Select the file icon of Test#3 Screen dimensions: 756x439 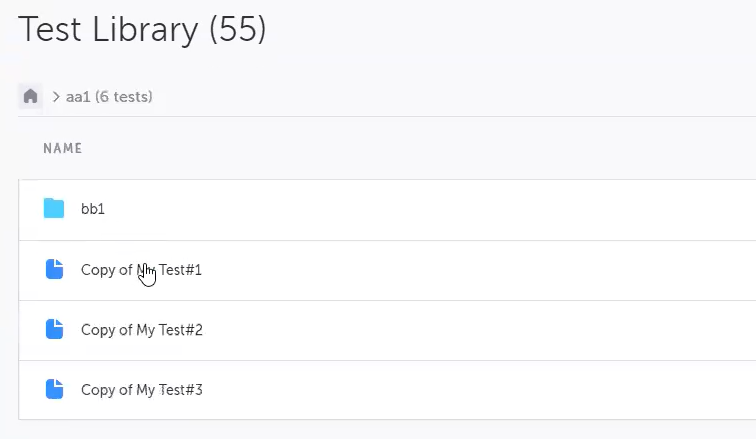54,390
